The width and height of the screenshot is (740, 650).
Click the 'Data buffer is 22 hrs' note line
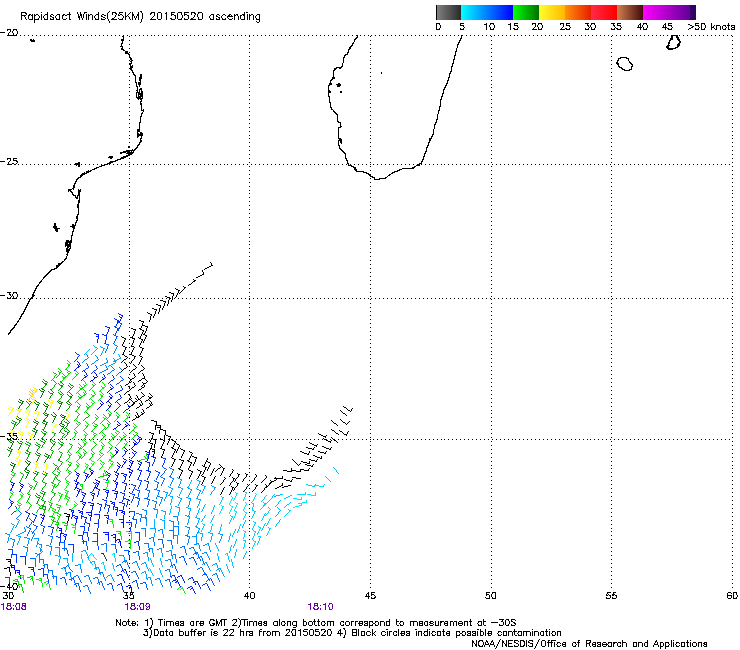[352, 633]
